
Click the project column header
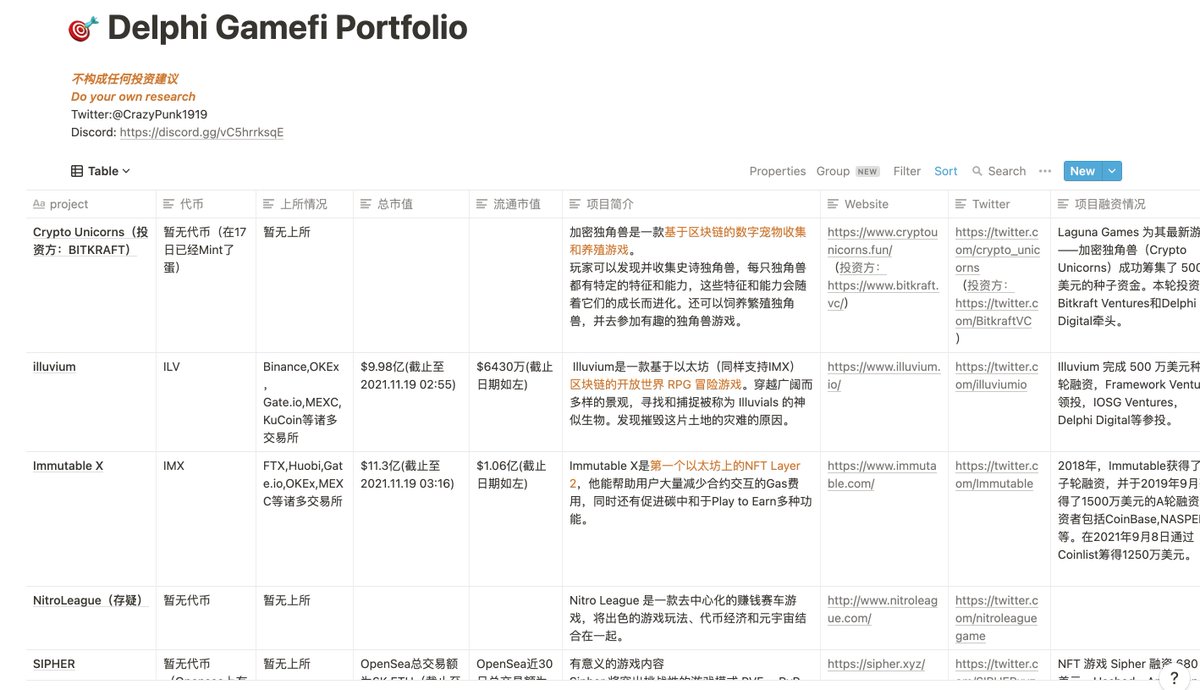click(91, 204)
